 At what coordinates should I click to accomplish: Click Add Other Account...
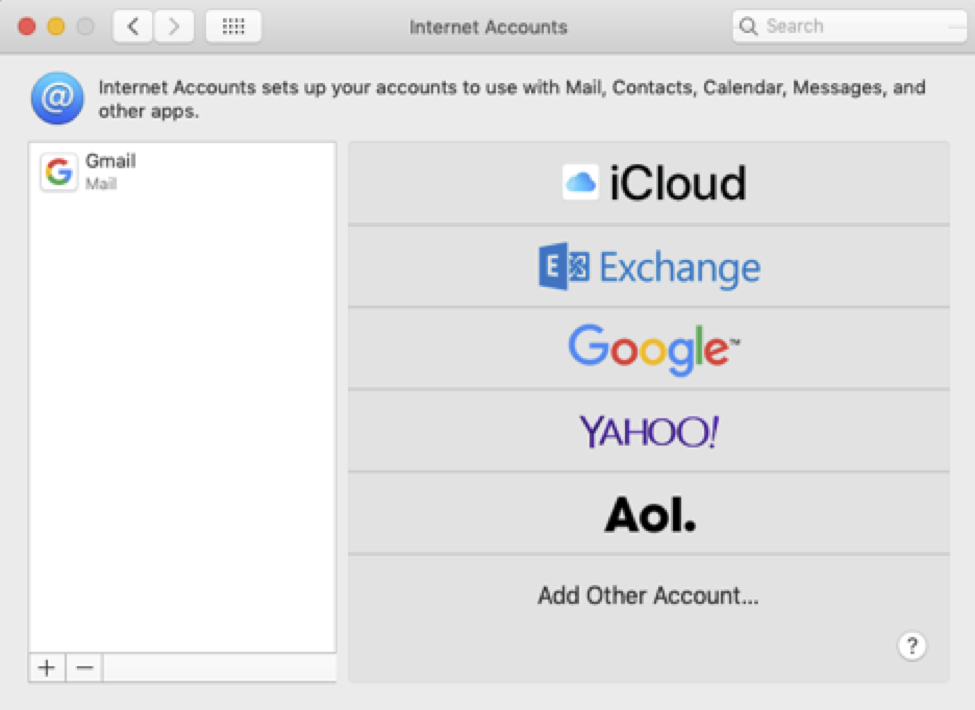648,597
